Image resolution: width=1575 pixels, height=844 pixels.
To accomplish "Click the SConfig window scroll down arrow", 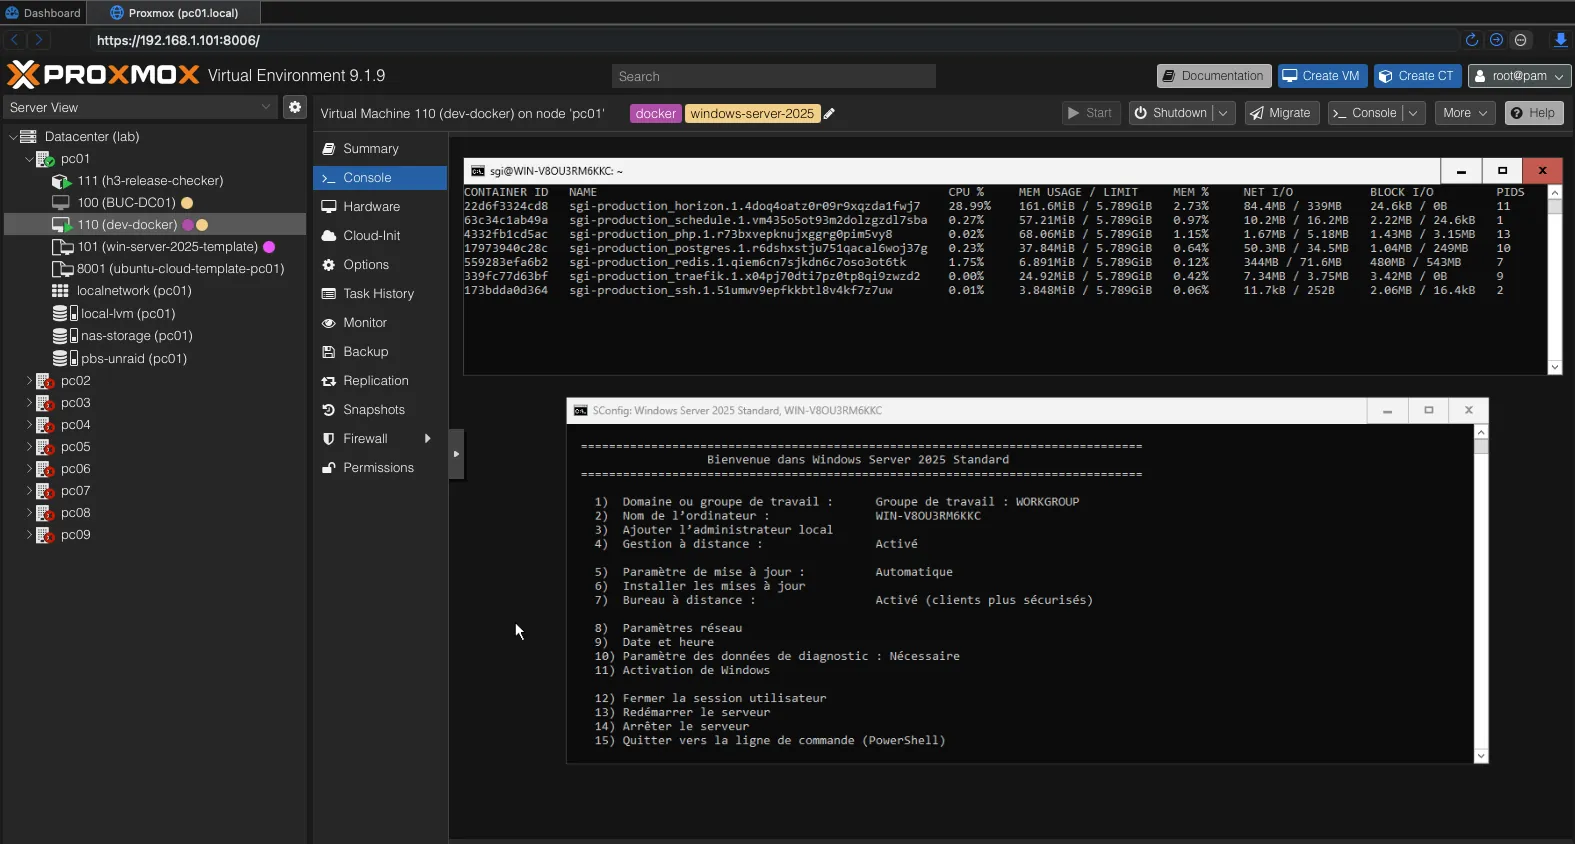I will [1482, 756].
